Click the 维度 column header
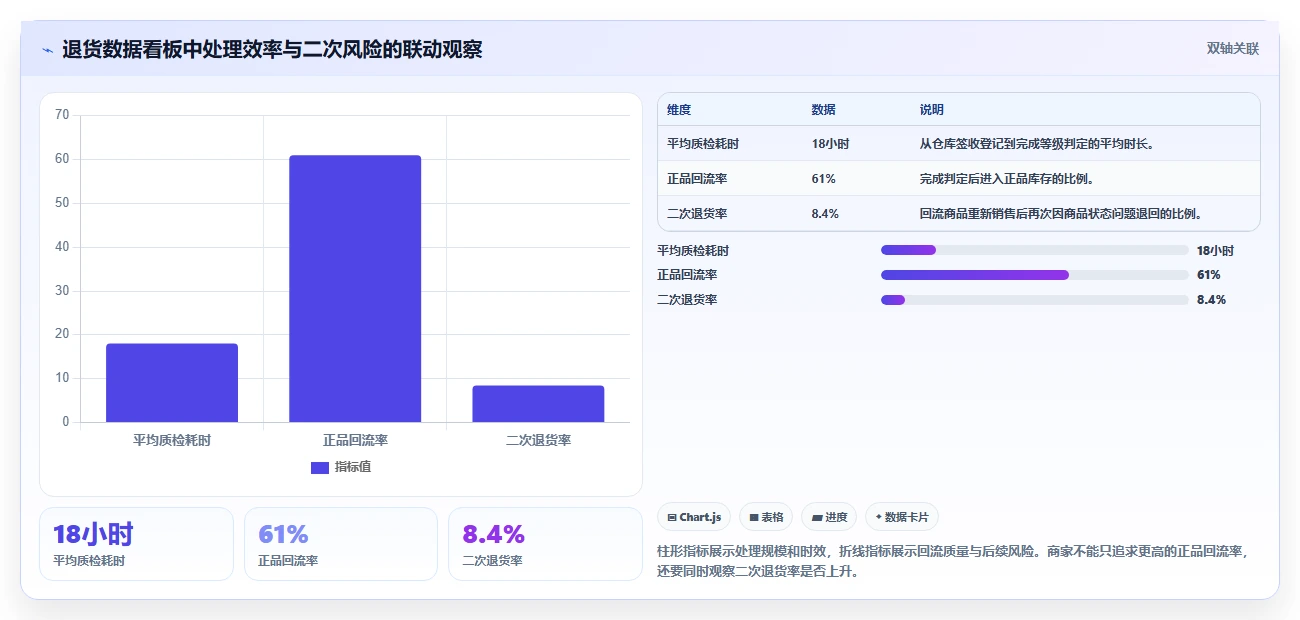 pos(679,110)
